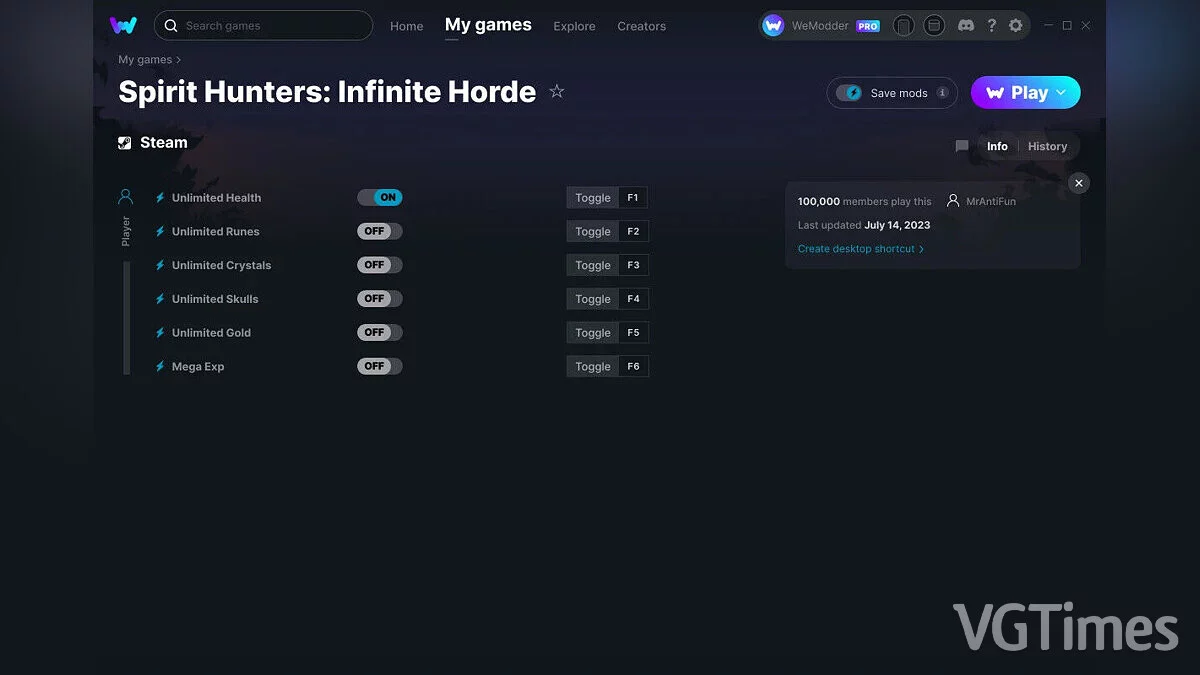Switch to Info tab

point(997,146)
